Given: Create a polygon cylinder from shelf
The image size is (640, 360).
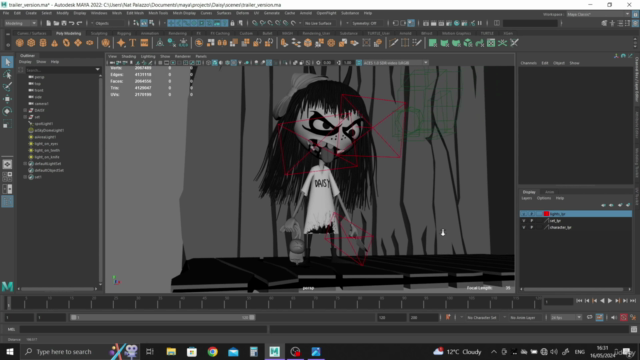Looking at the screenshot, I should point(43,43).
